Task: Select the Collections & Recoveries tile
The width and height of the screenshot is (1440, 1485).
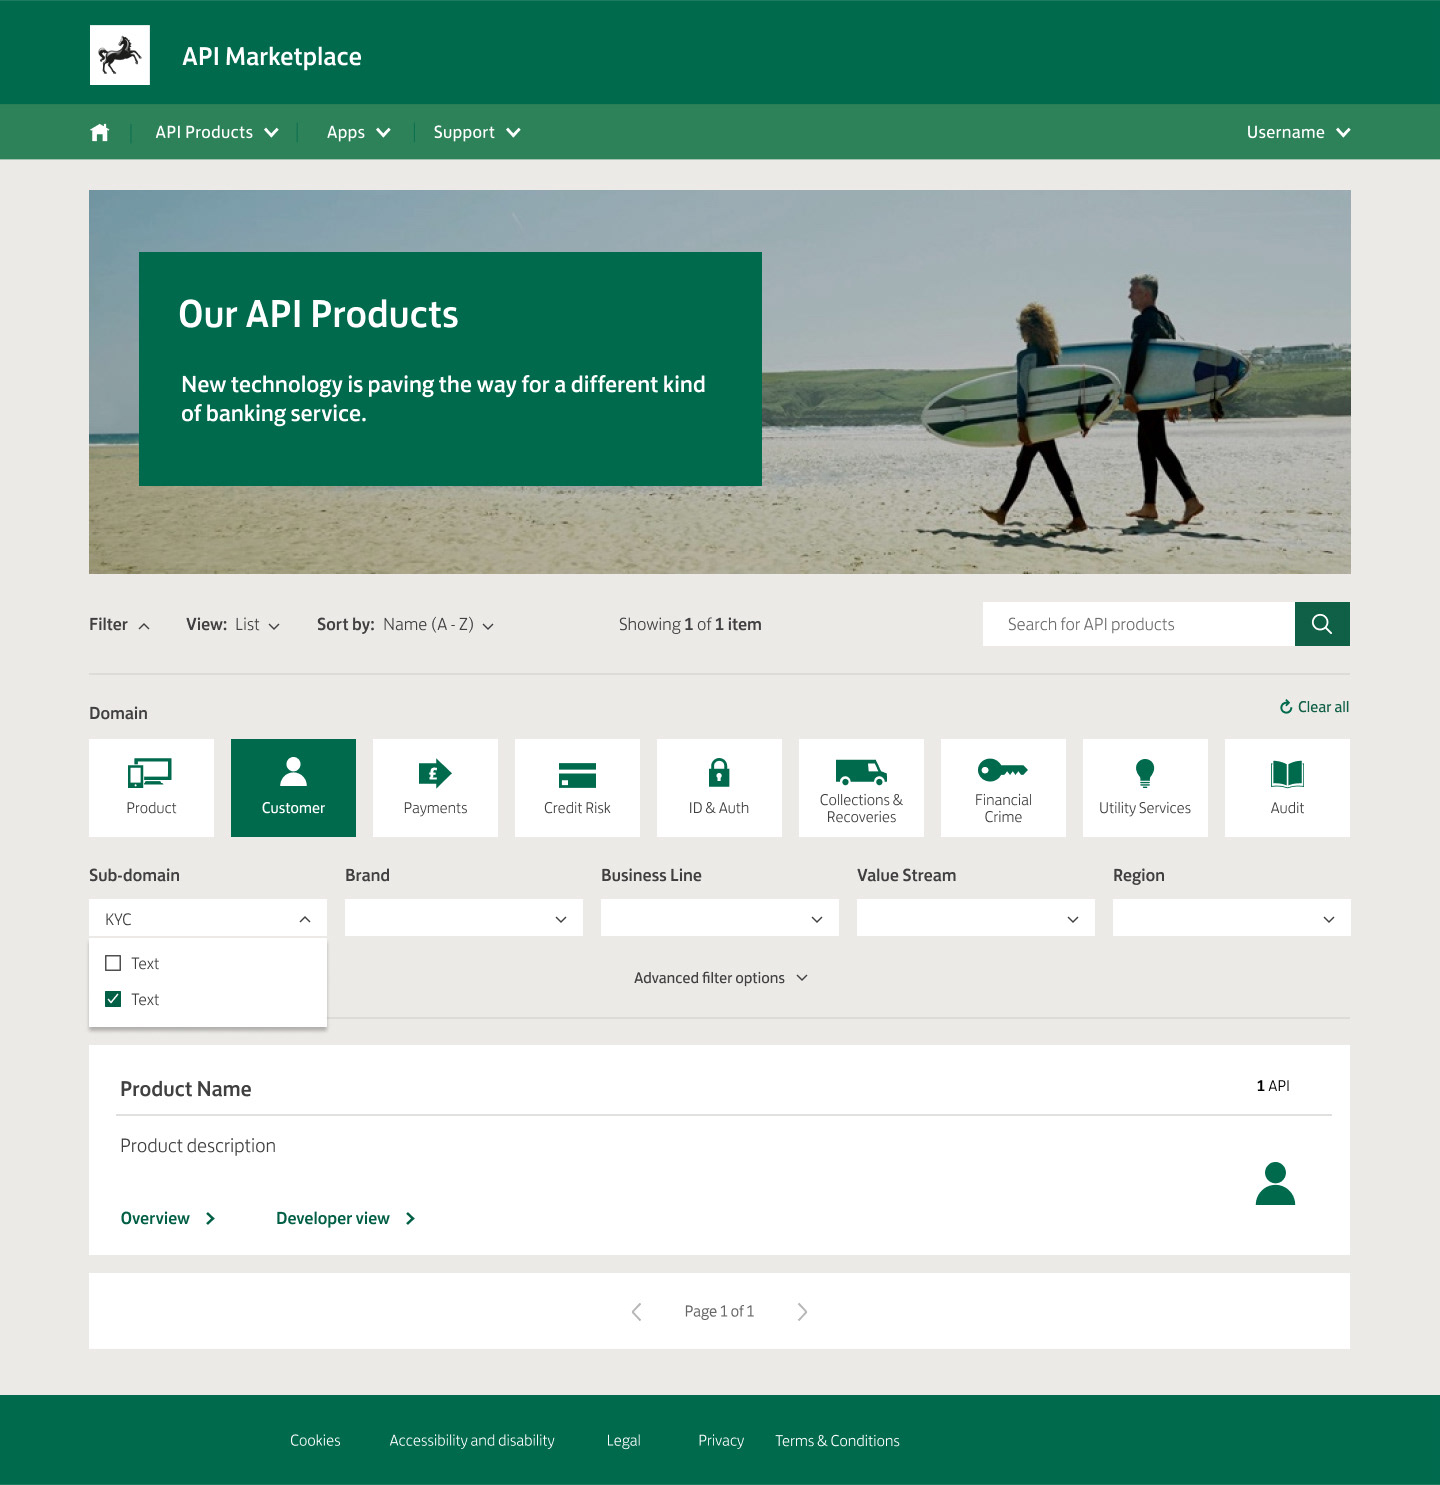Action: pos(861,788)
